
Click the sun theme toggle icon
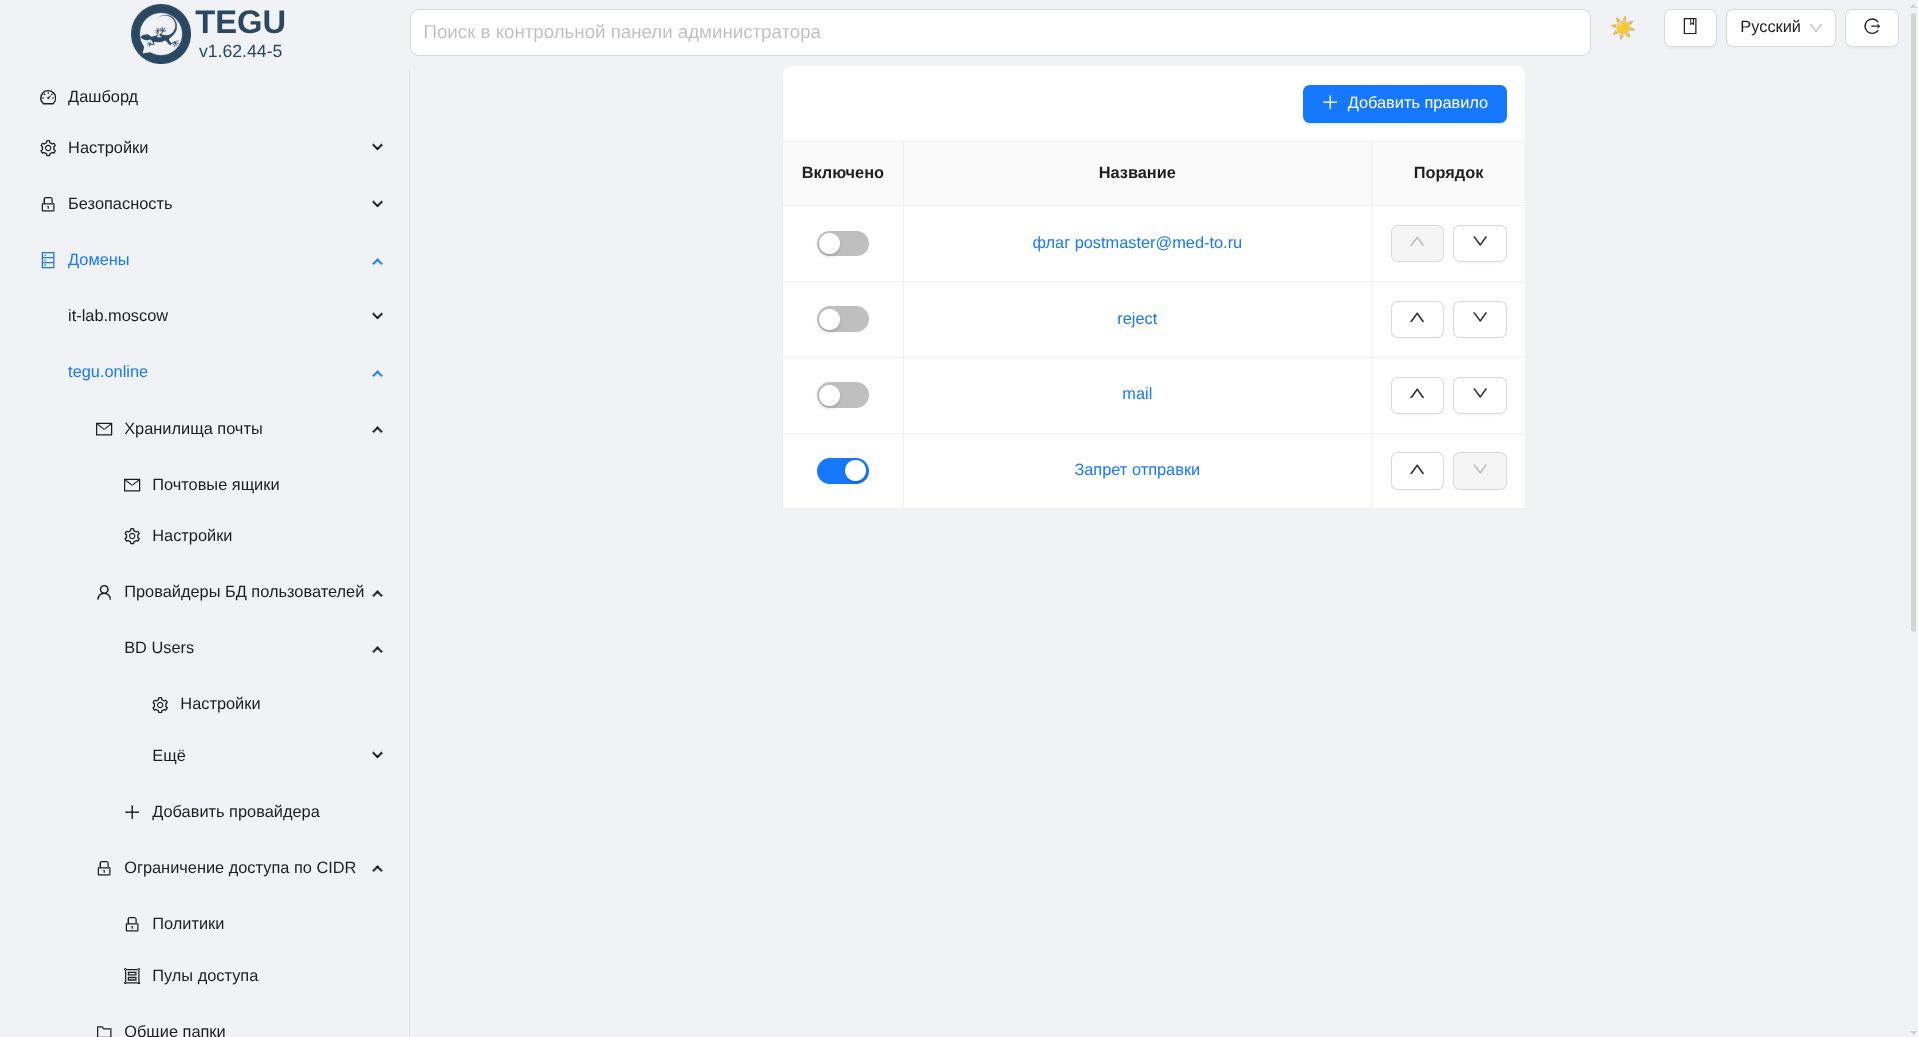pos(1622,28)
